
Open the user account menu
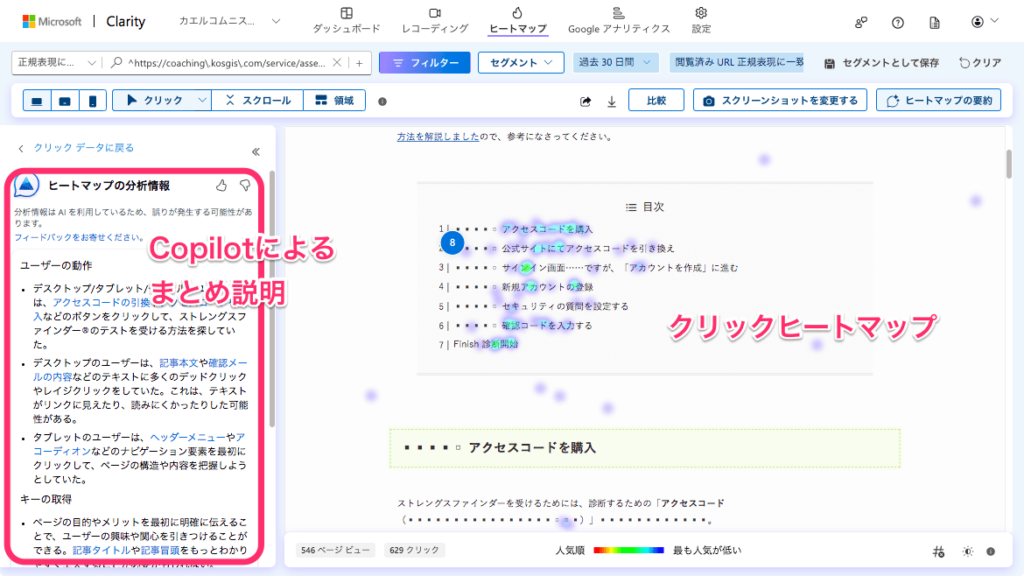[985, 22]
